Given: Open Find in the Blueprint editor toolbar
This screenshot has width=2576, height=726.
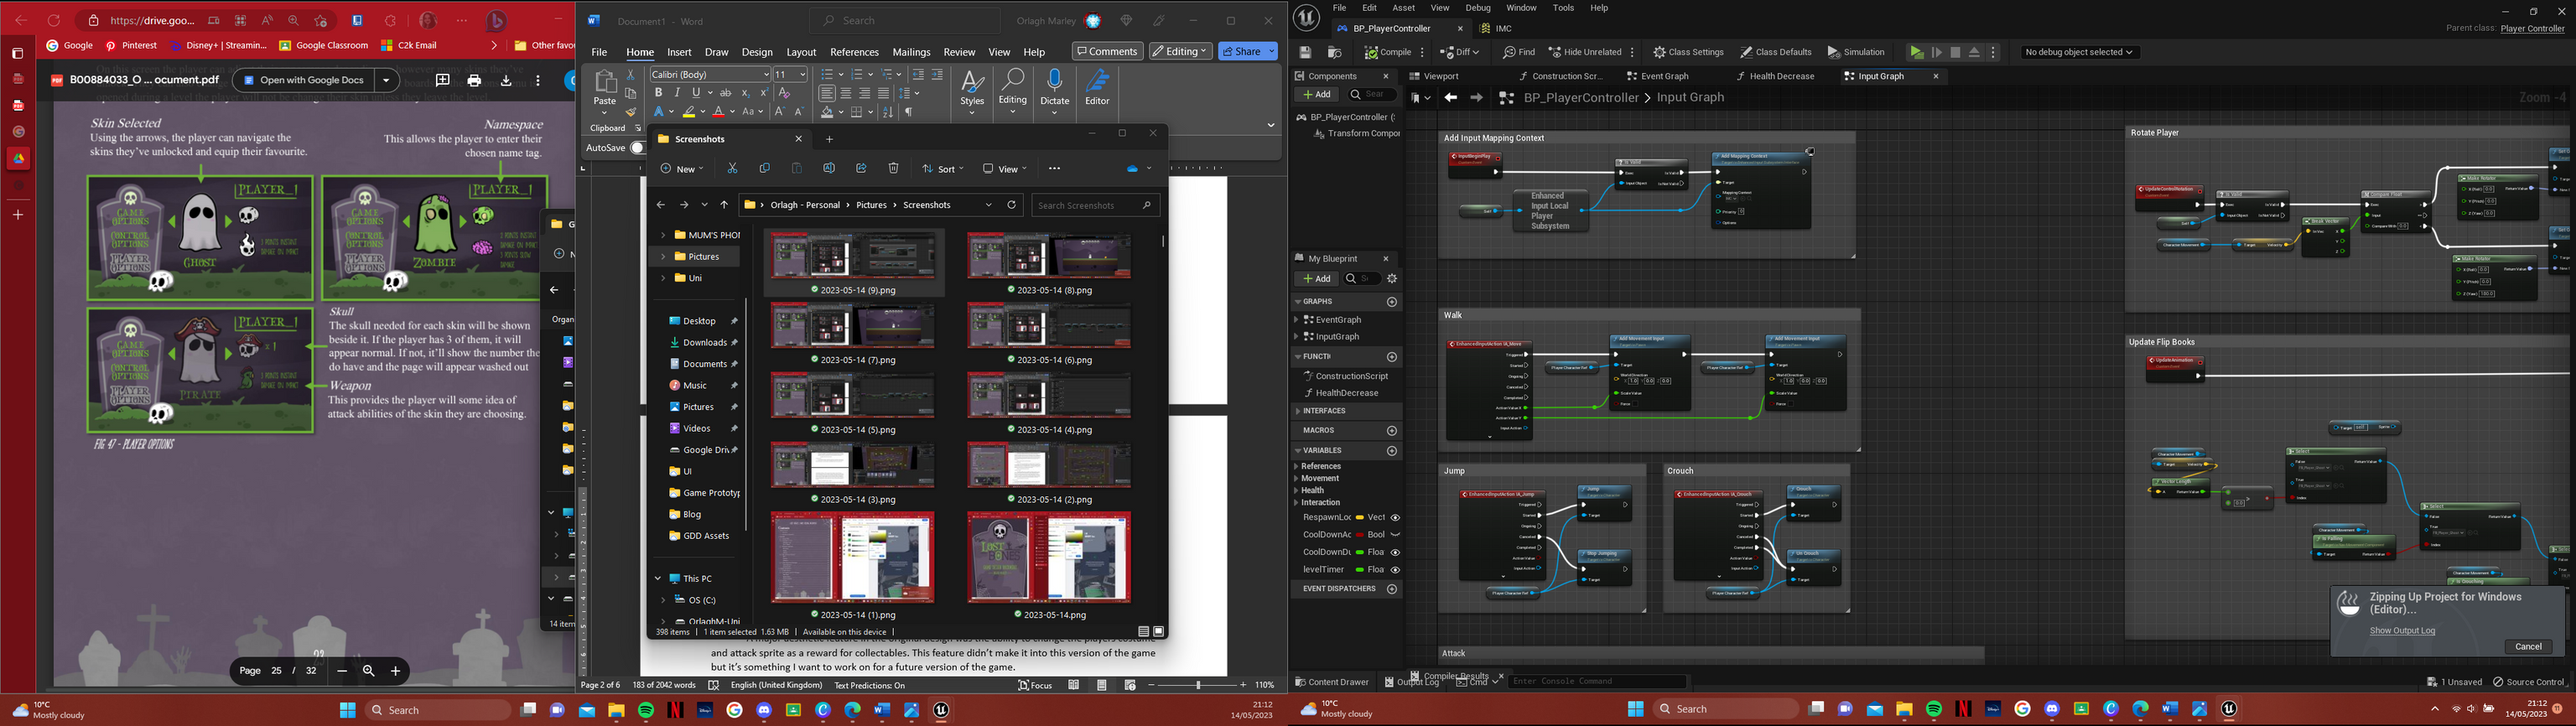Looking at the screenshot, I should click(x=1518, y=52).
